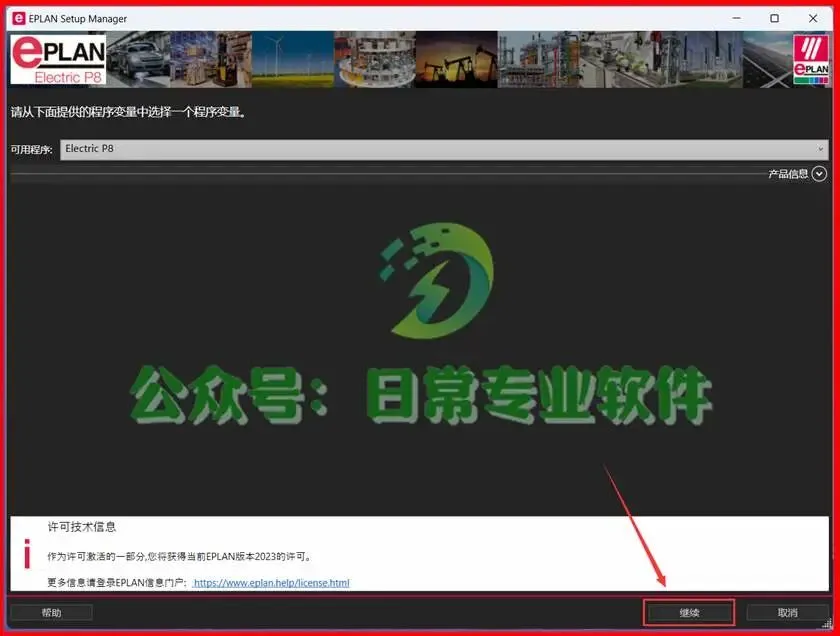Click the 可用程序 label
Image resolution: width=840 pixels, height=636 pixels.
[x=32, y=149]
